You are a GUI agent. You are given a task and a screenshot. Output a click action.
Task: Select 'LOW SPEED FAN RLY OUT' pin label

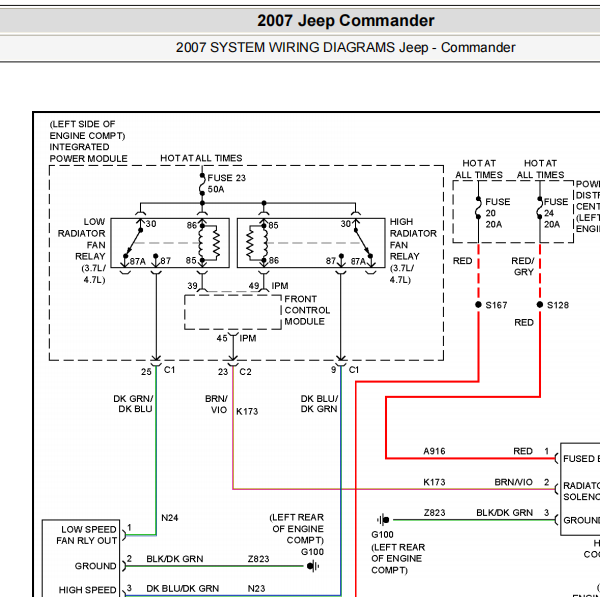tap(86, 535)
